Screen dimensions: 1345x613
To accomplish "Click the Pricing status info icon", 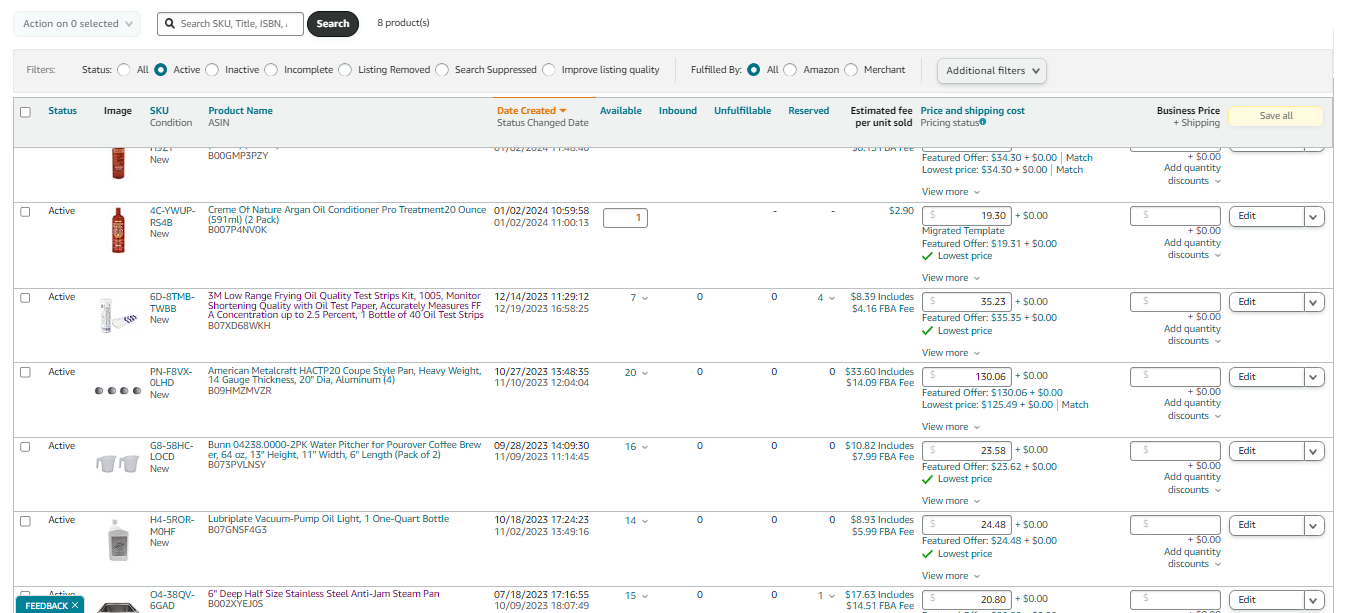I will coord(983,122).
